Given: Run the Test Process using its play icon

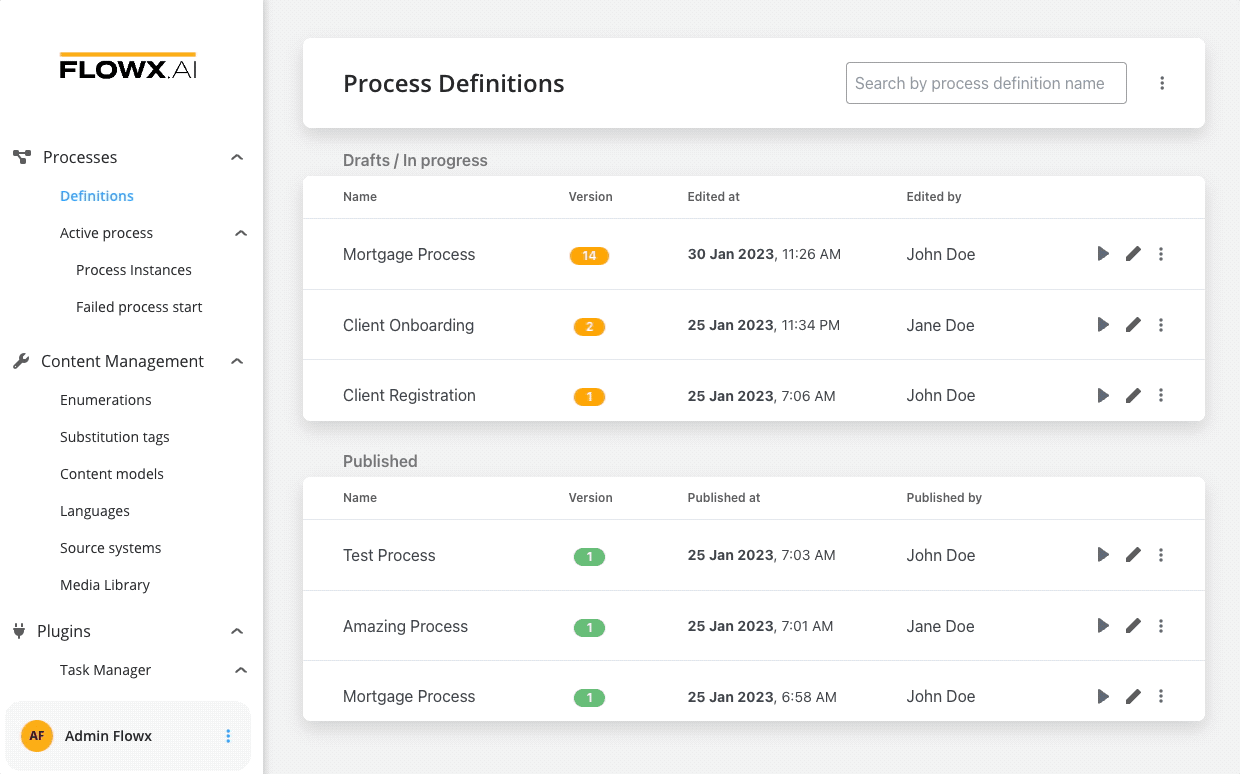Looking at the screenshot, I should tap(1102, 555).
